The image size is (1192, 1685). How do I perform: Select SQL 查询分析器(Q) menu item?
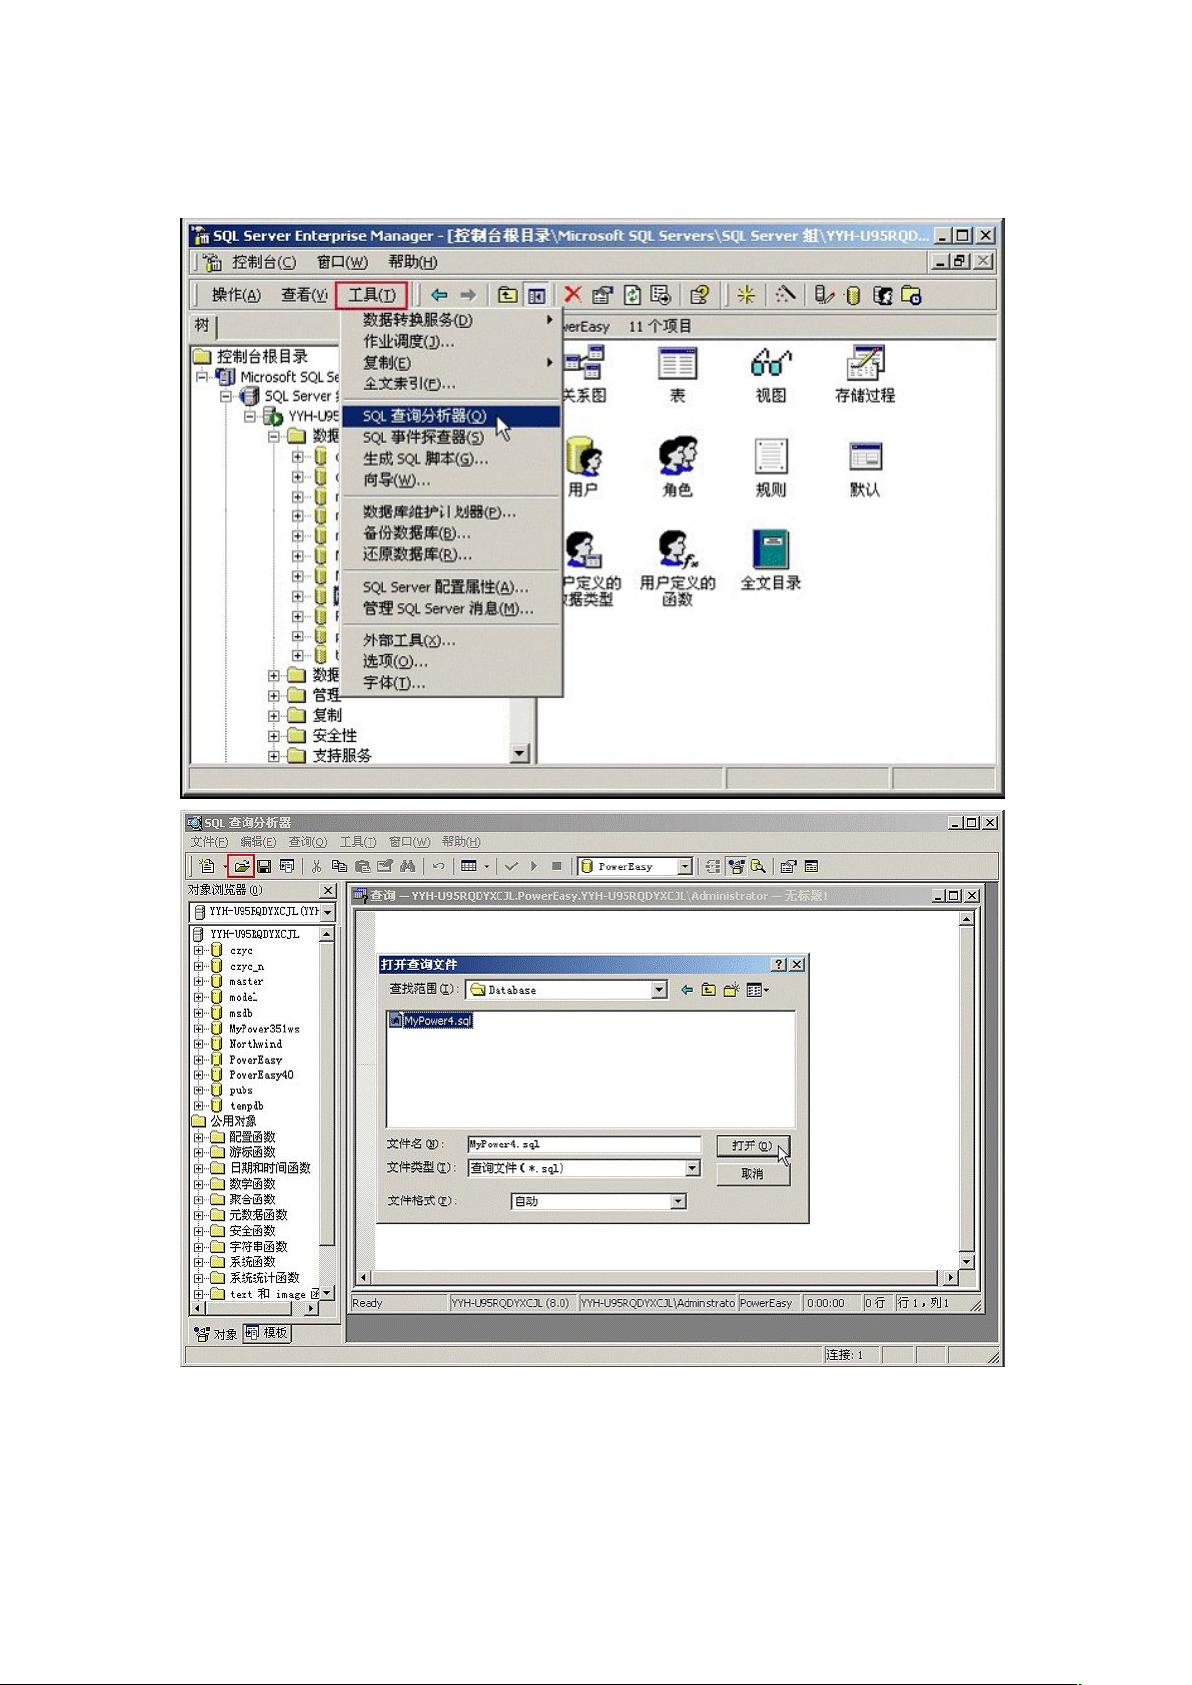pos(451,416)
